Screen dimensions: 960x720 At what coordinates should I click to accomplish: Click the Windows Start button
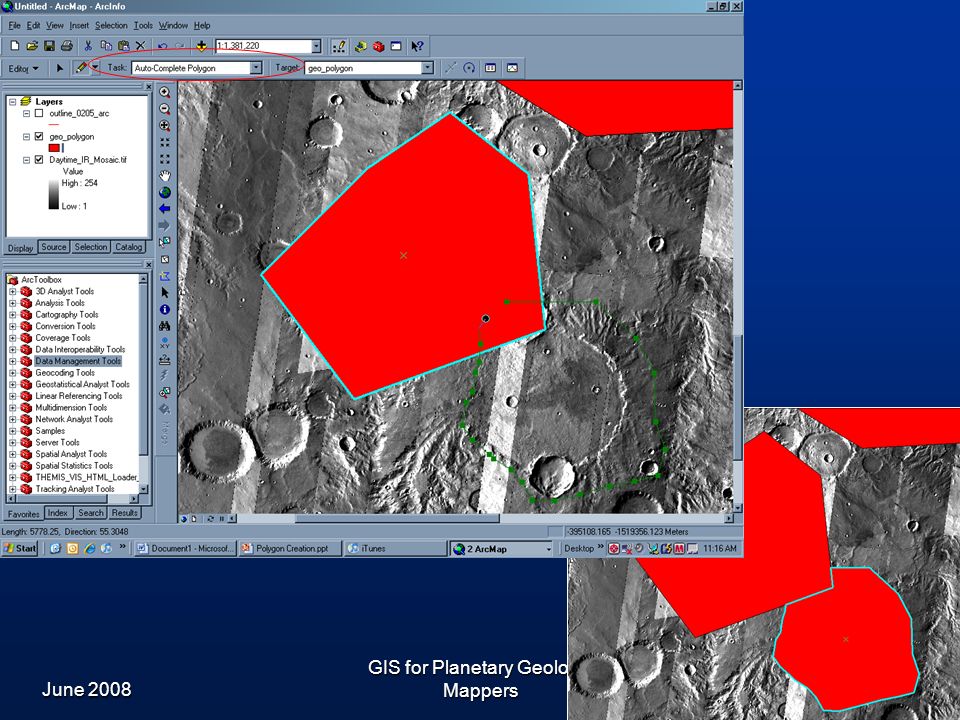pyautogui.click(x=20, y=549)
